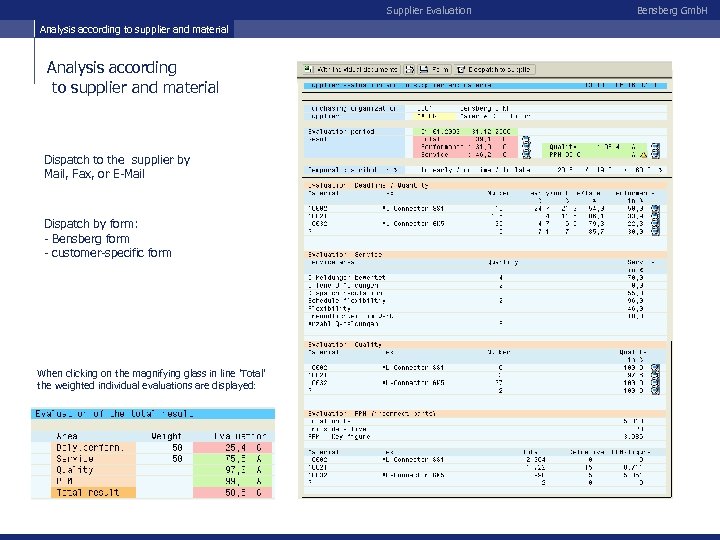Viewport: 720px width, 540px height.
Task: Click the red 50,5 total evaluation value
Action: point(233,493)
